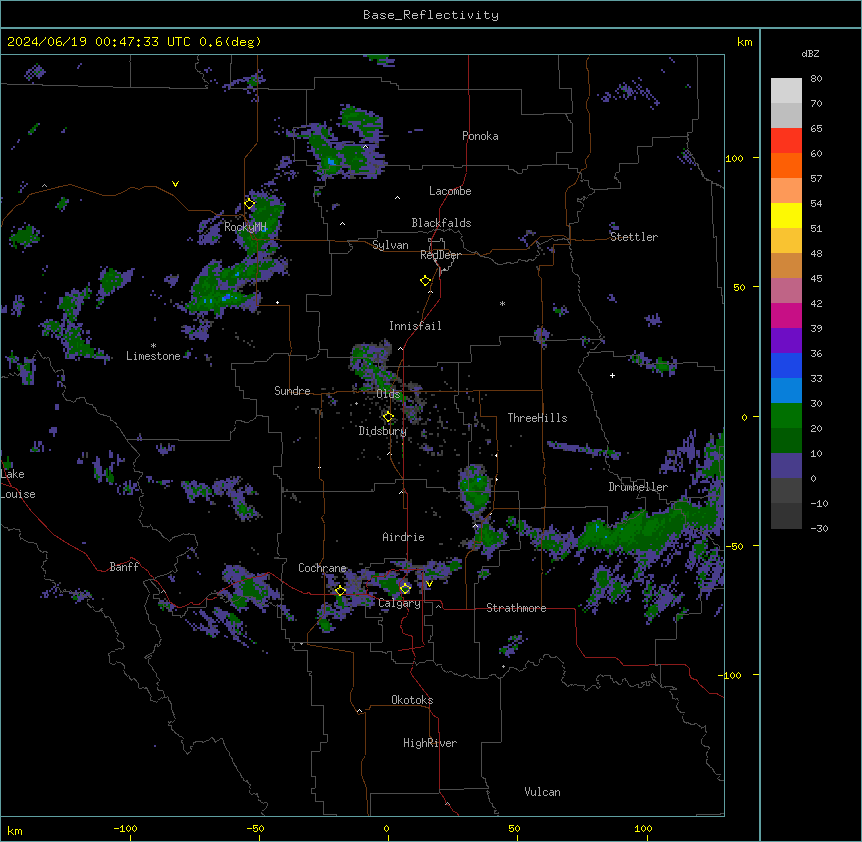This screenshot has height=842, width=862.
Task: Click the Base_Reflectivity title
Action: click(x=431, y=15)
